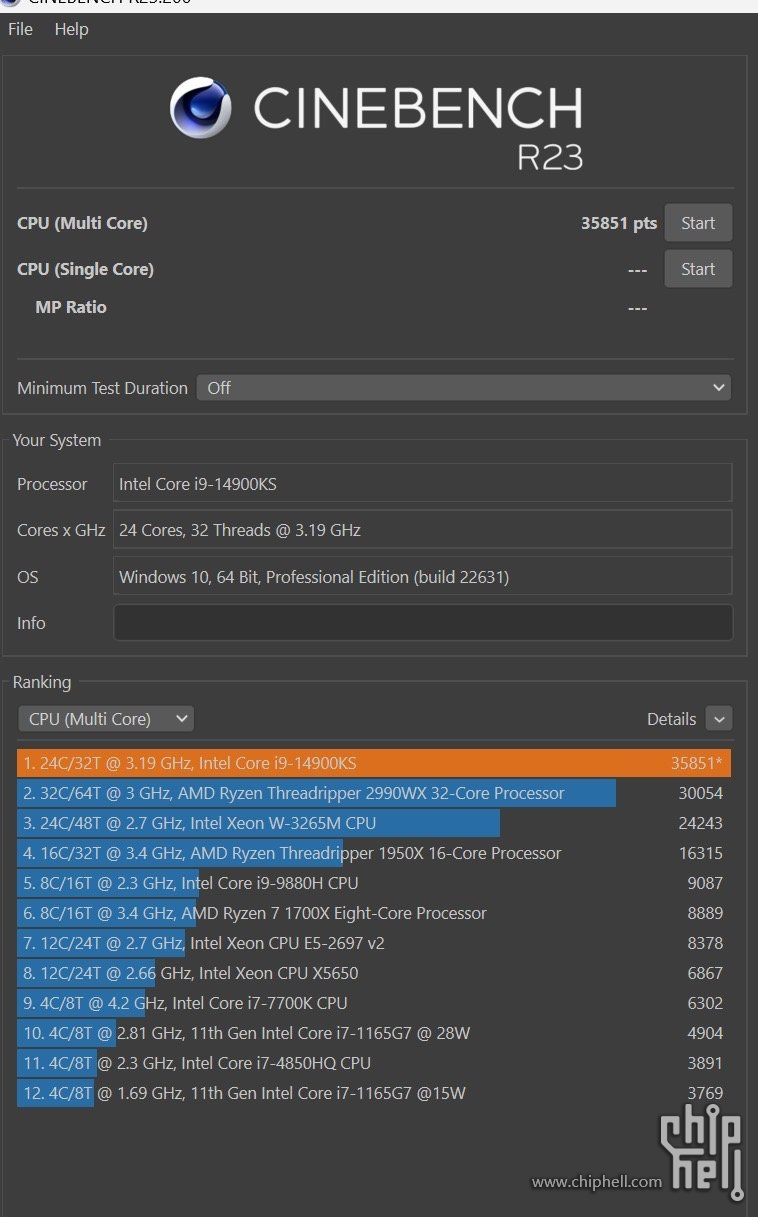Screen dimensions: 758x1217
Task: Start the CPU Multi Core test
Action: click(x=698, y=223)
